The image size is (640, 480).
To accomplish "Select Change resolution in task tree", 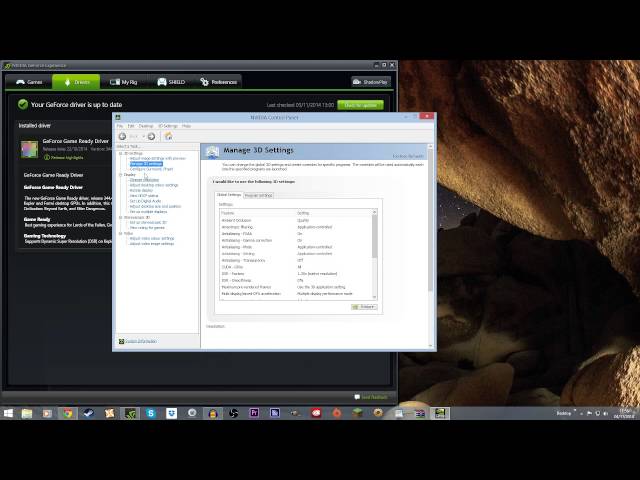I will point(144,180).
